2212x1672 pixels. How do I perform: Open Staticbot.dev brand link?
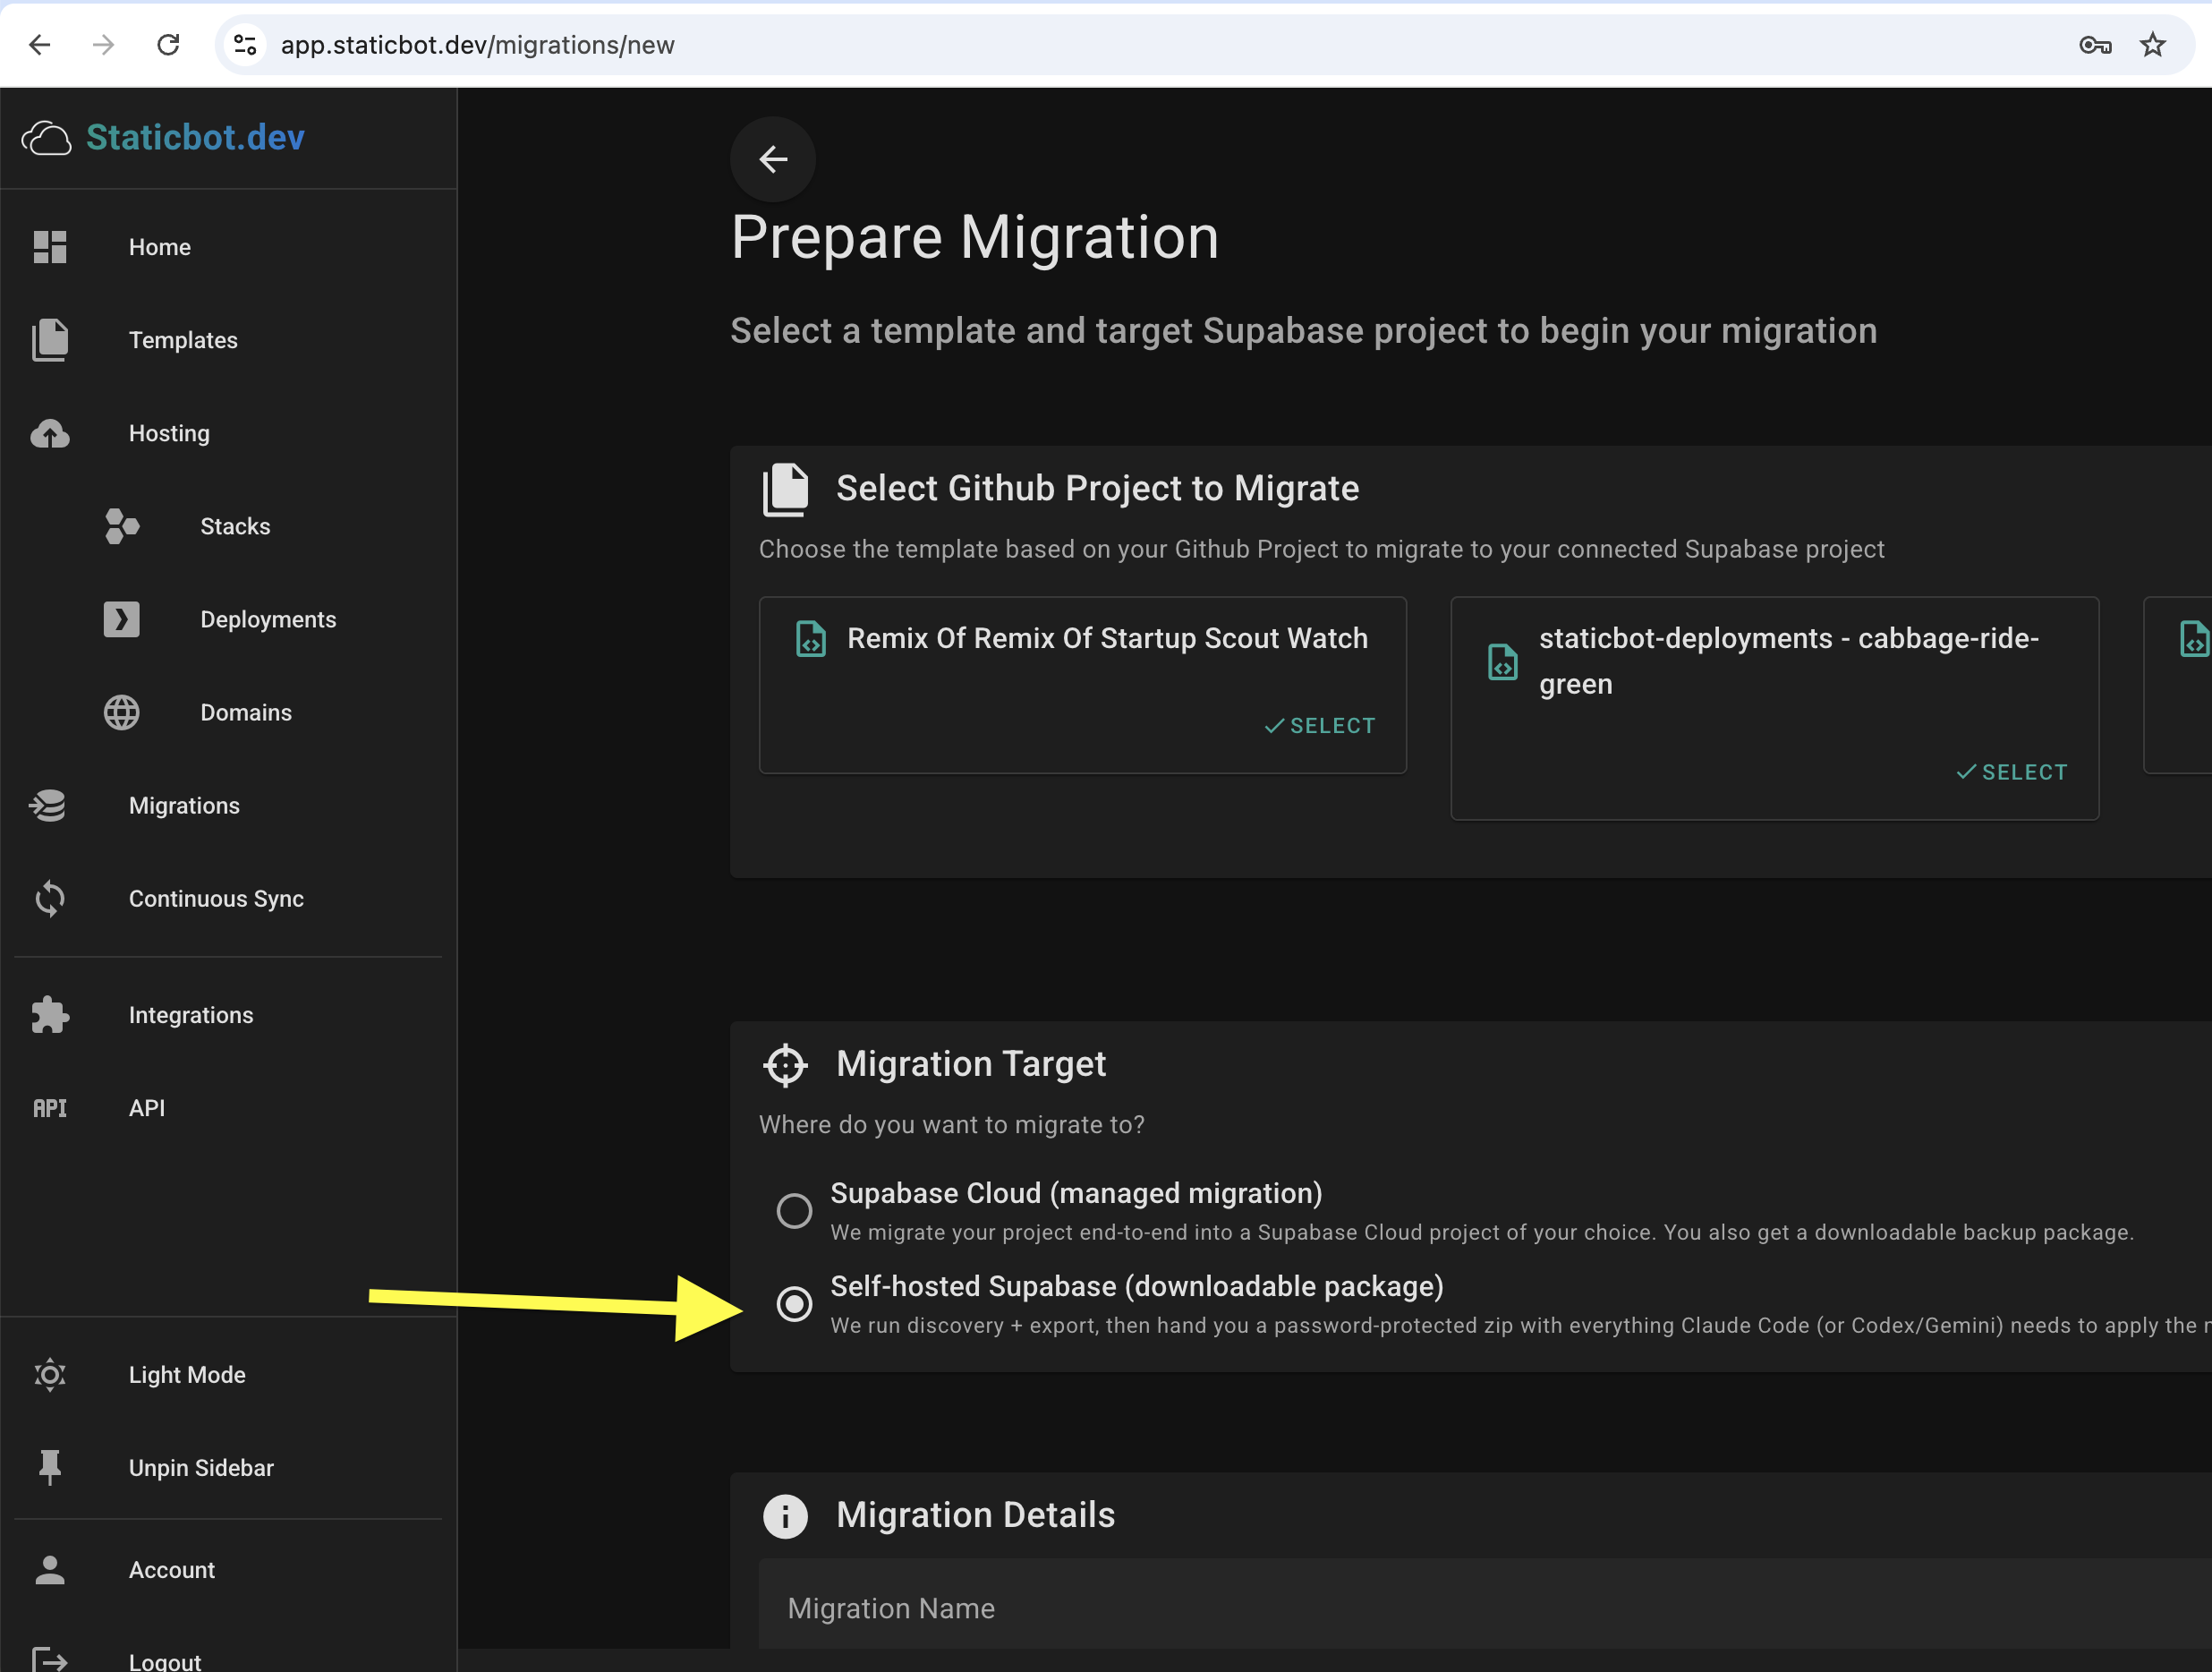pyautogui.click(x=195, y=138)
